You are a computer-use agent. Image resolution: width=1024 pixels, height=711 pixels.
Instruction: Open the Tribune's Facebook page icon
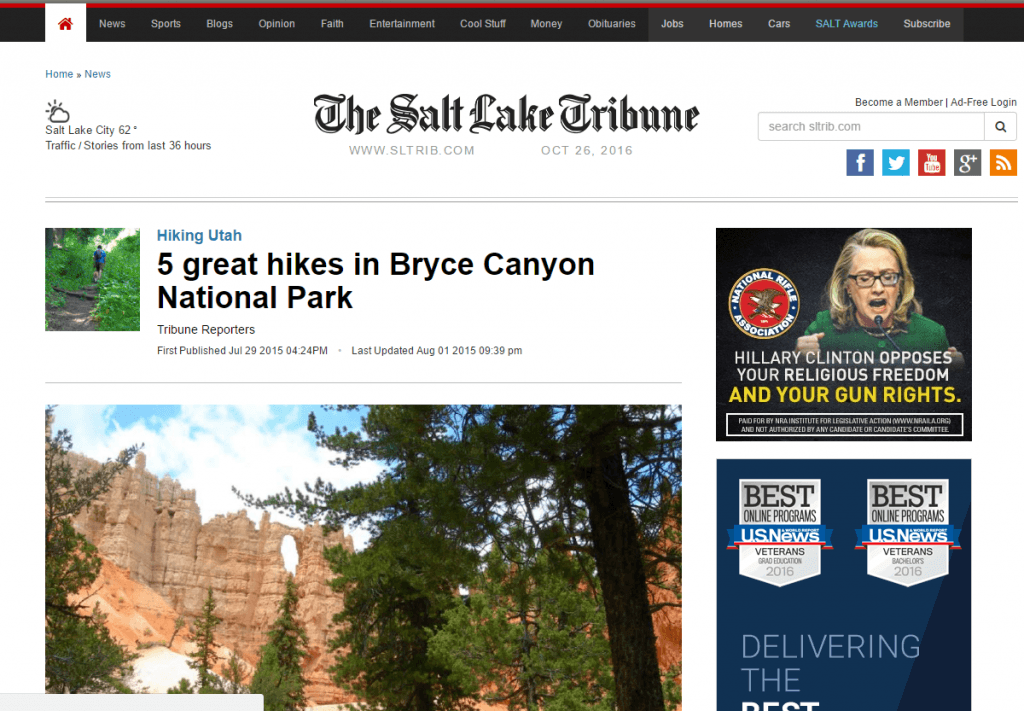point(860,163)
